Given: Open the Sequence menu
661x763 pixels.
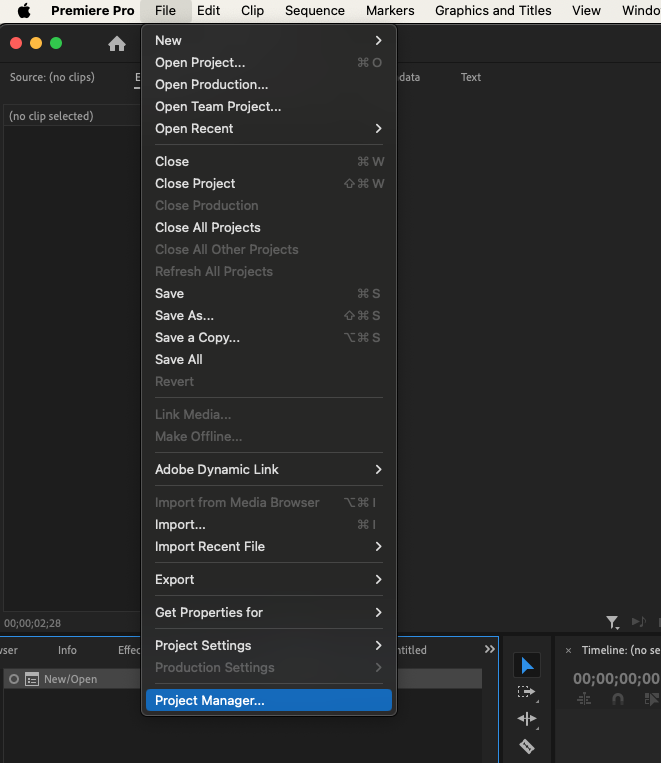Looking at the screenshot, I should coord(314,11).
